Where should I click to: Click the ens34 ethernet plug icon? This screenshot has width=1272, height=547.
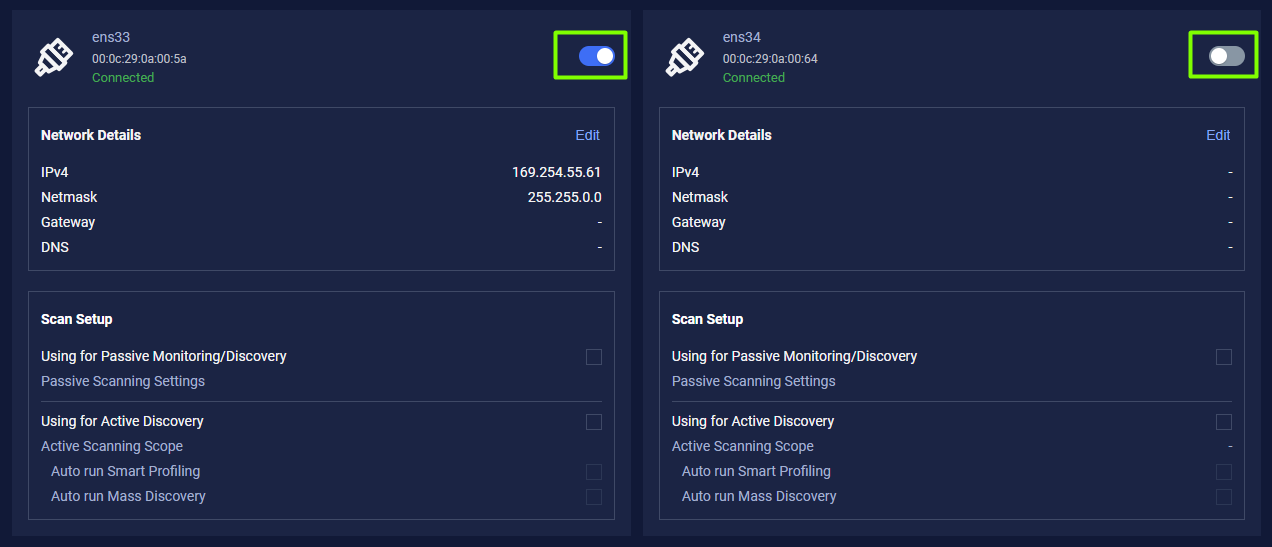click(x=685, y=58)
